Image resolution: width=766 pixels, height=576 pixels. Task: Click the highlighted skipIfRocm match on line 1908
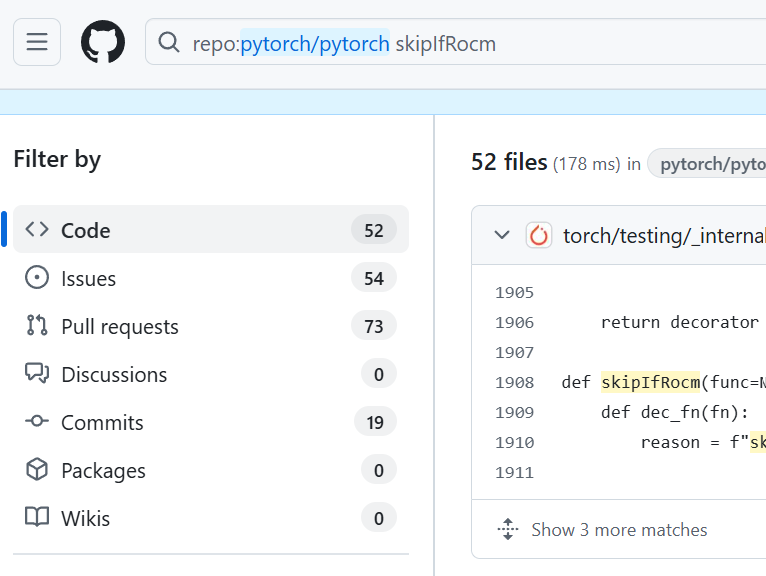coord(650,382)
